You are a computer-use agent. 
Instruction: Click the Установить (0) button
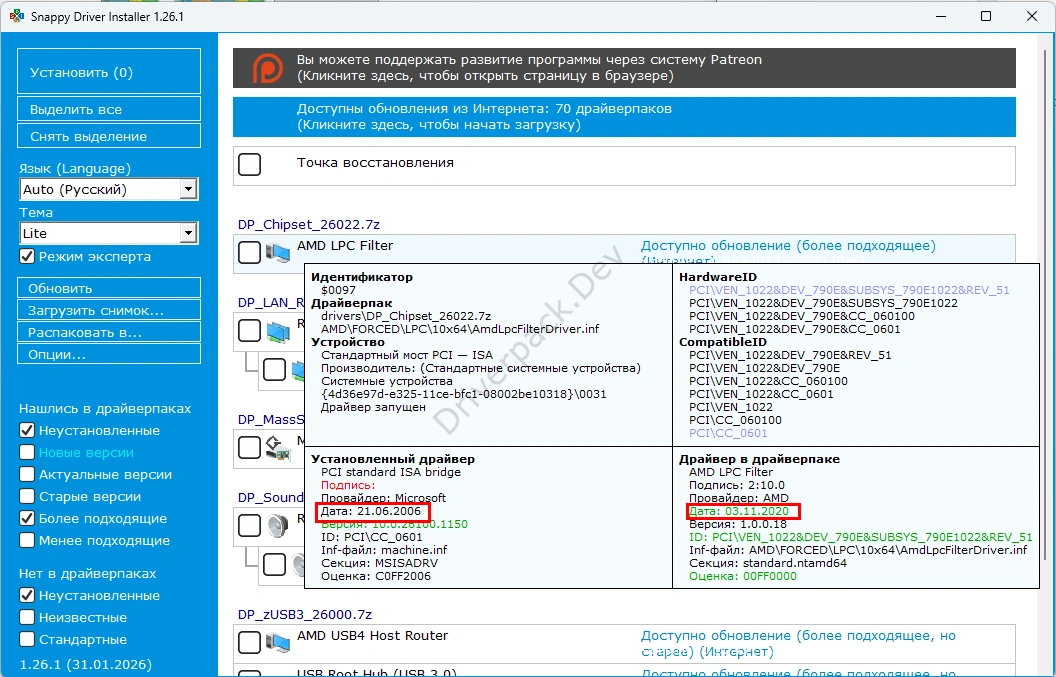(108, 71)
